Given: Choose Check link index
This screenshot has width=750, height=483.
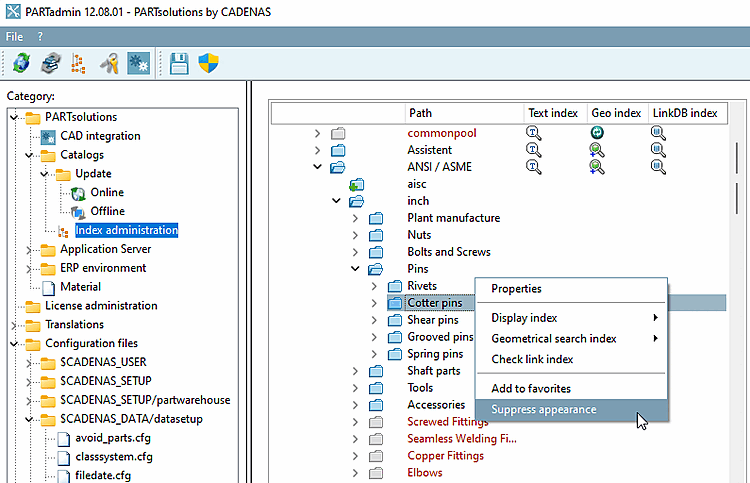Looking at the screenshot, I should (571, 359).
